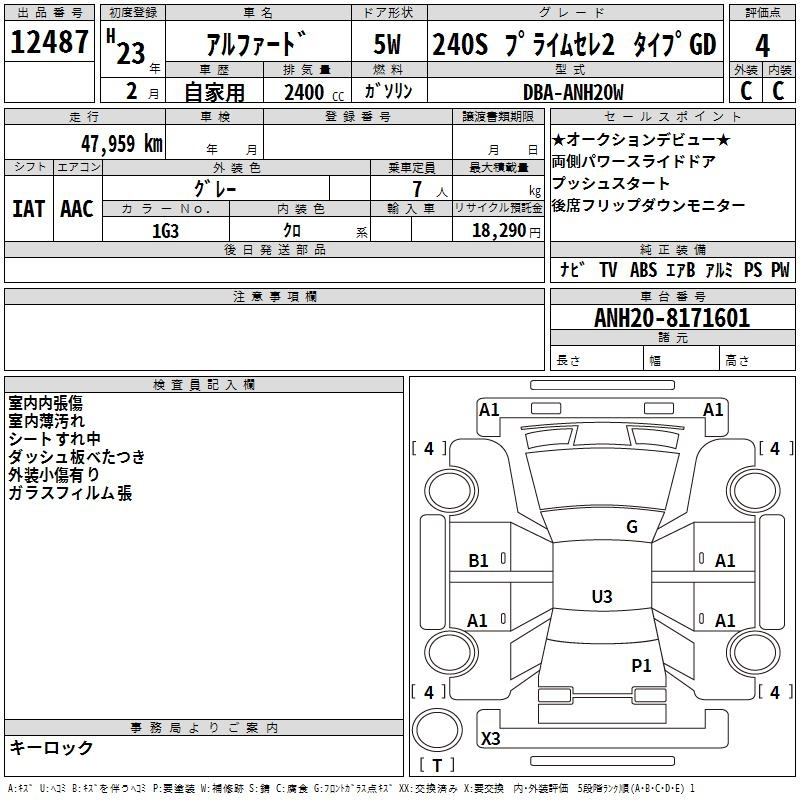Viewport: 800px width, 800px height.
Task: Click the IAT shift type cell
Action: click(x=28, y=209)
